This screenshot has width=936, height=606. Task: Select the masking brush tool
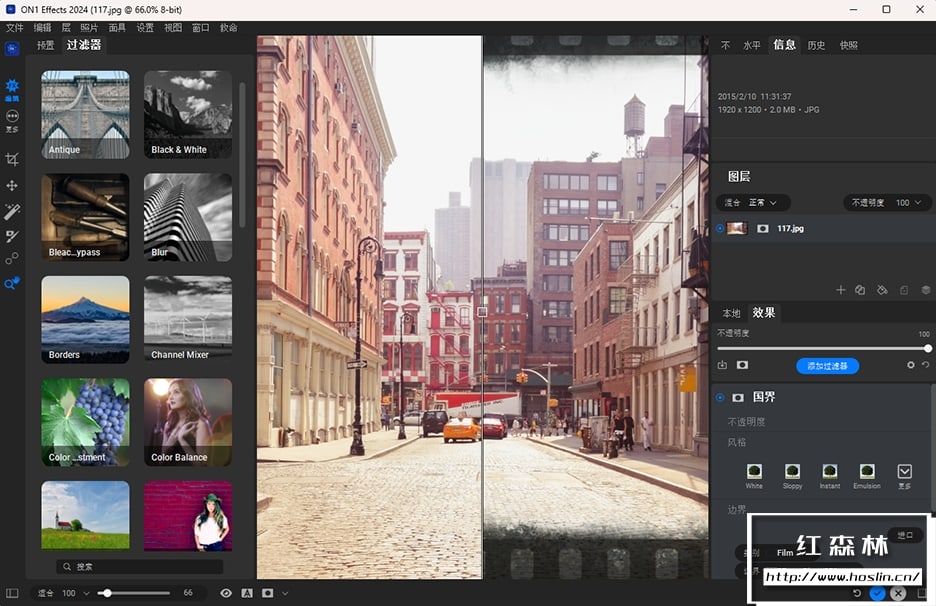pos(12,236)
